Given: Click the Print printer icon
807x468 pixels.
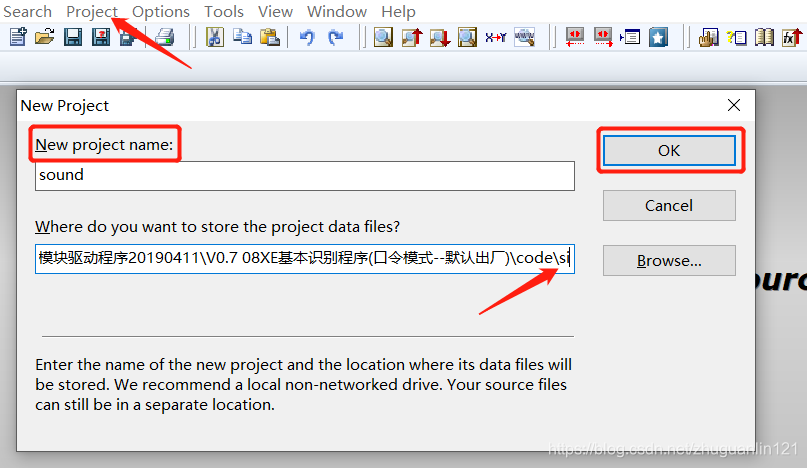Looking at the screenshot, I should [x=165, y=37].
